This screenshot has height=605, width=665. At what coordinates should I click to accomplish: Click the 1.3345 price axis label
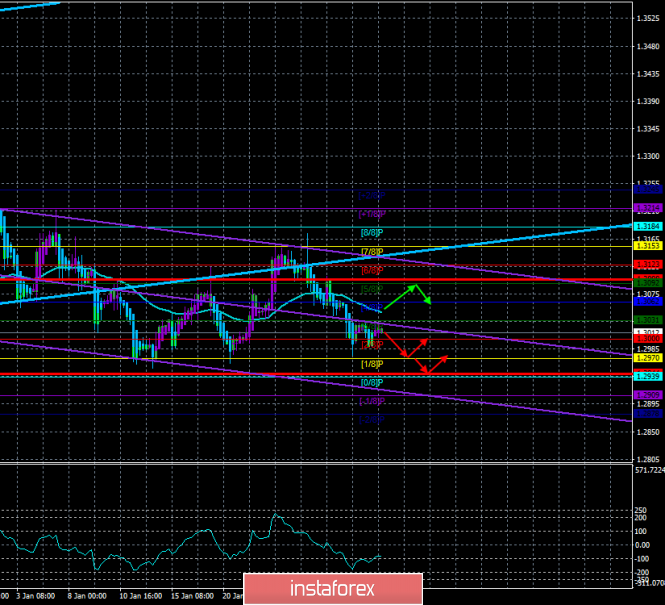pyautogui.click(x=648, y=128)
